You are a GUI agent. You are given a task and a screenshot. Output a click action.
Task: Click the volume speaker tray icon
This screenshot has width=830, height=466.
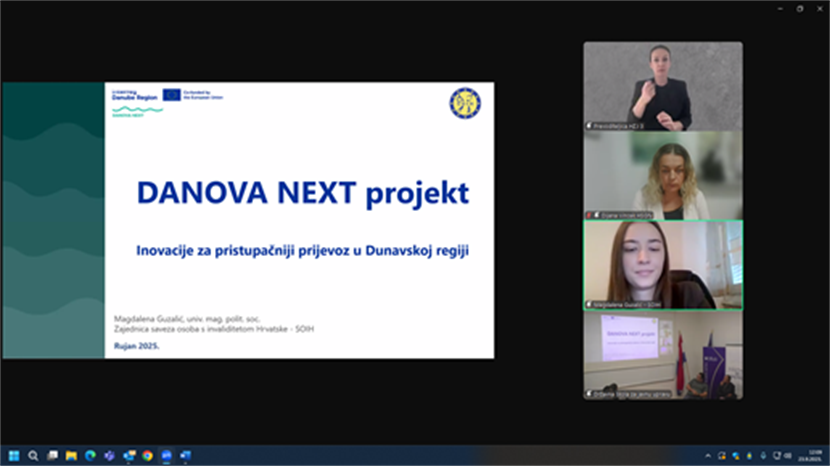[788, 456]
